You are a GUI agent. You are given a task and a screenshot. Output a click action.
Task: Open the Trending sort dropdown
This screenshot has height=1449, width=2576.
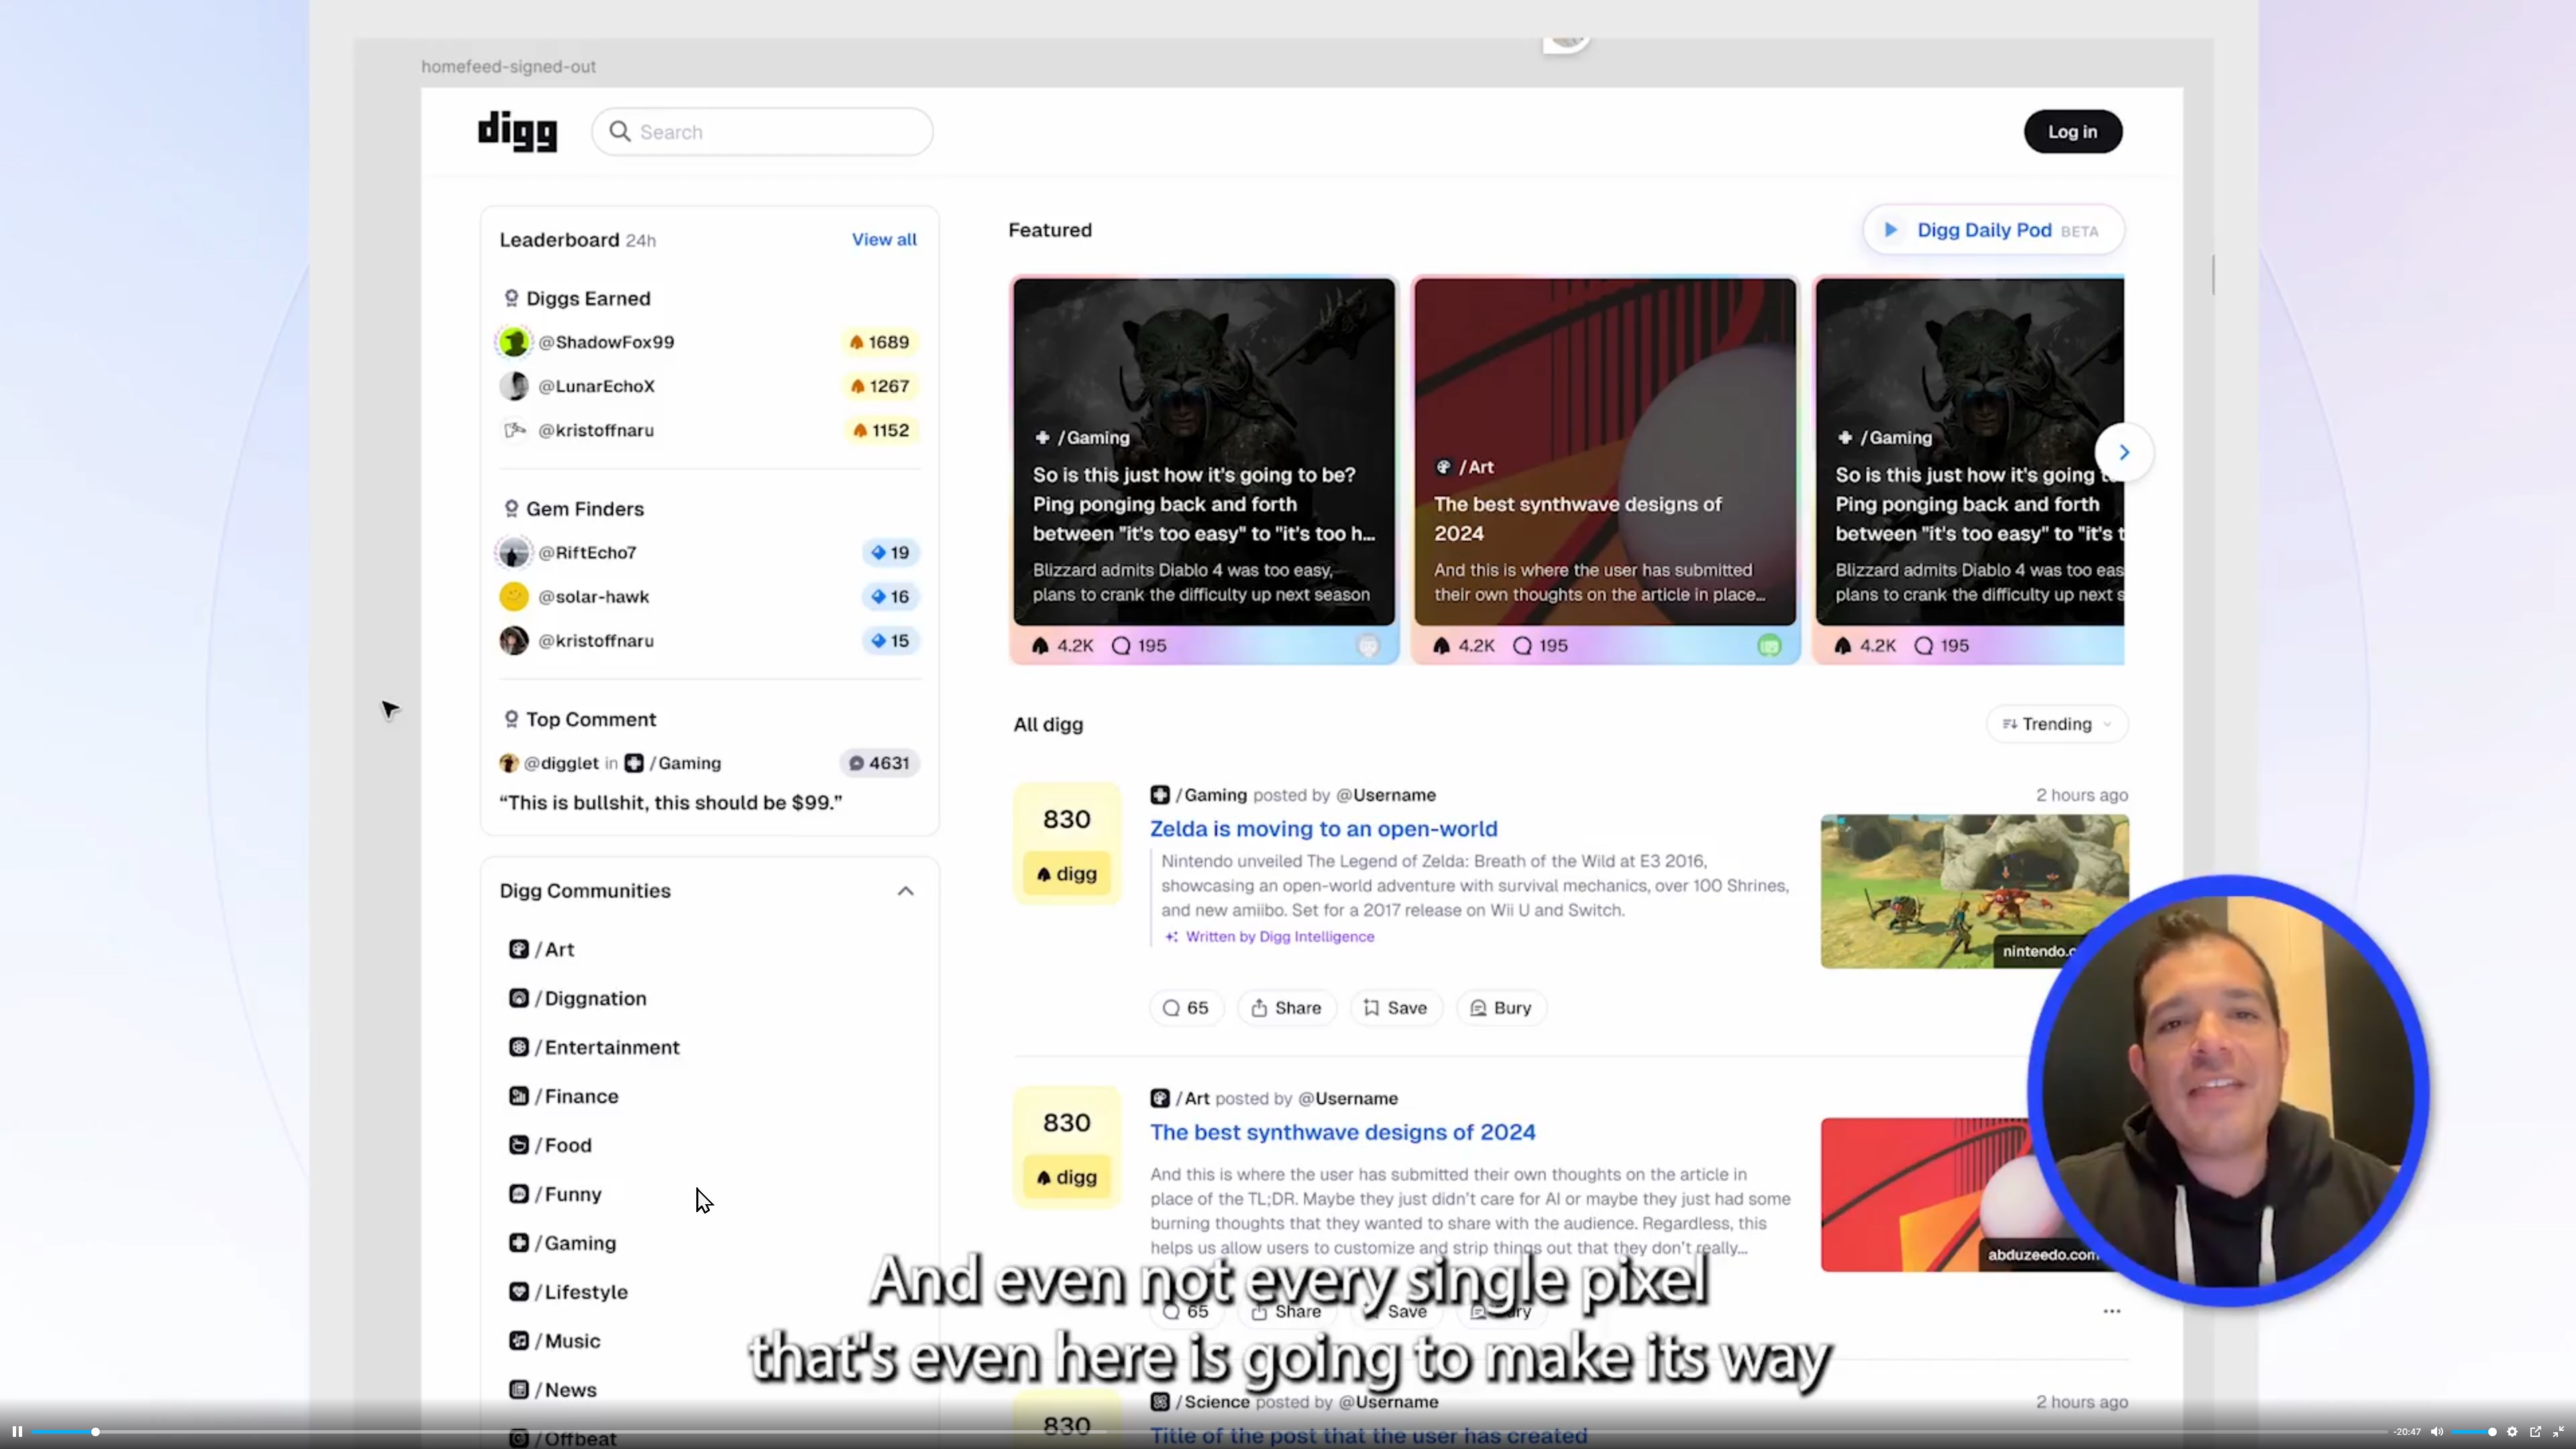point(2057,724)
